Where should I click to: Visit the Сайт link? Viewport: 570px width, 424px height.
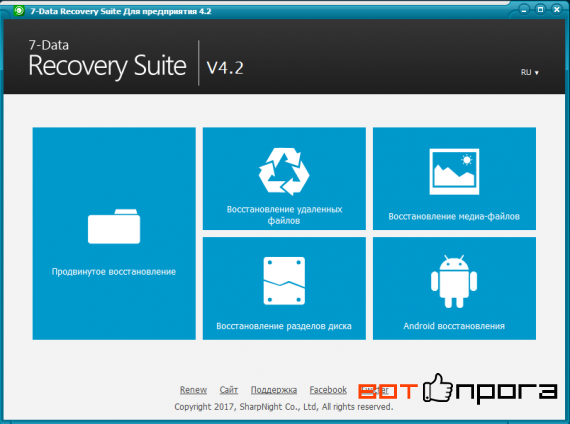point(229,390)
